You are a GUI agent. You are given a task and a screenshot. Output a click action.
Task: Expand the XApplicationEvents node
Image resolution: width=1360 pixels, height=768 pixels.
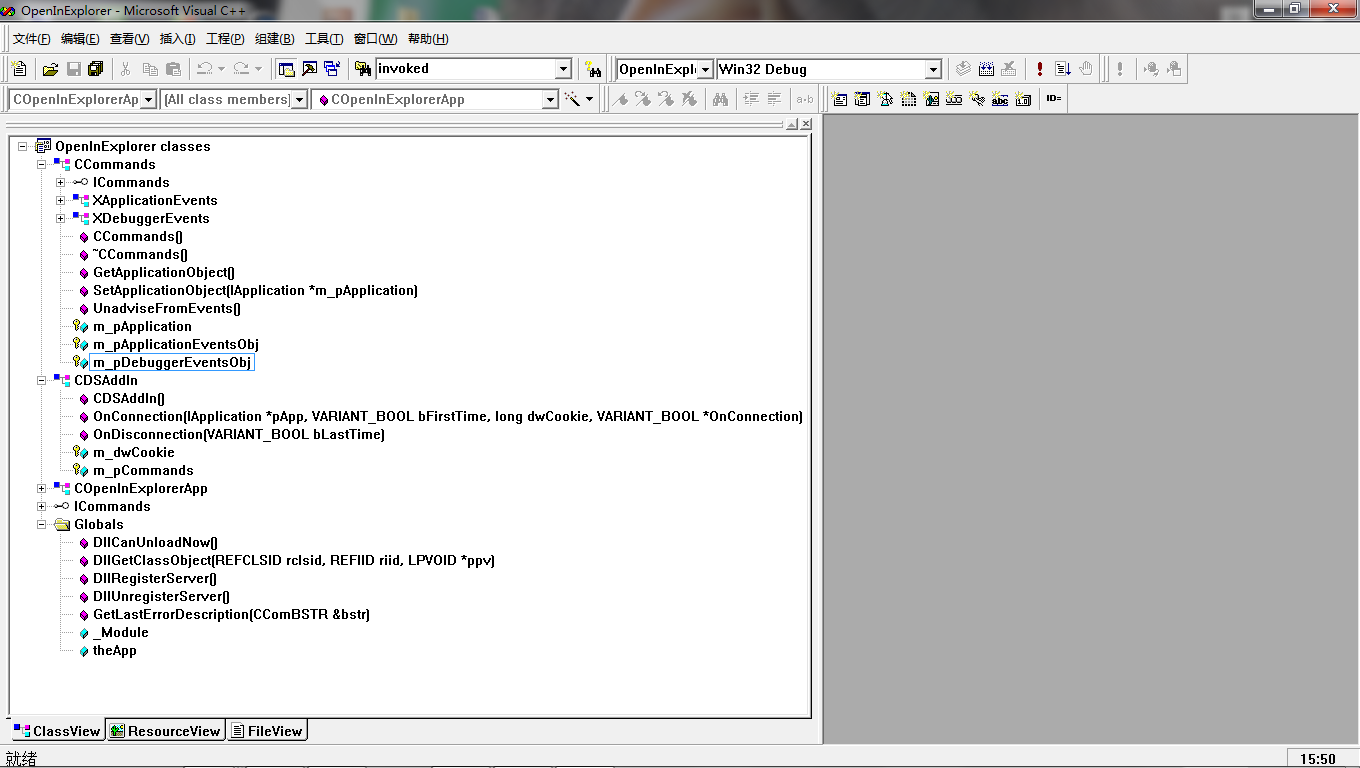click(61, 200)
